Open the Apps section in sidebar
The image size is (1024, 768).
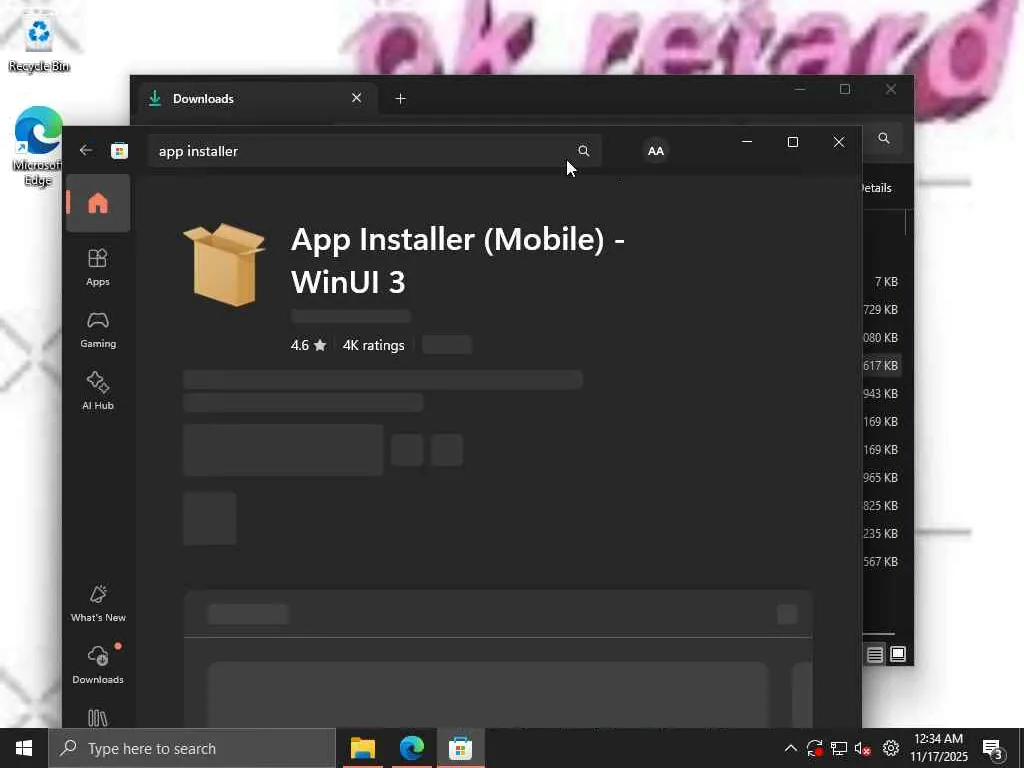coord(98,267)
